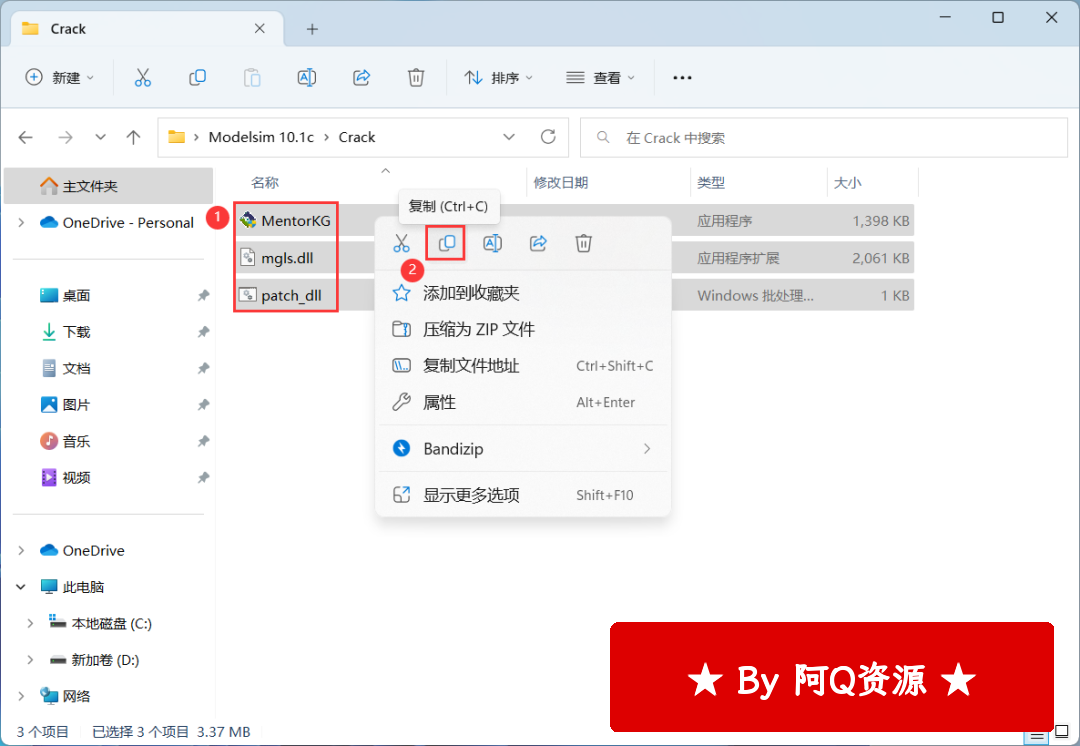Screen dimensions: 1080x746
Task: Open the 查看 (View) dropdown
Action: [x=600, y=78]
